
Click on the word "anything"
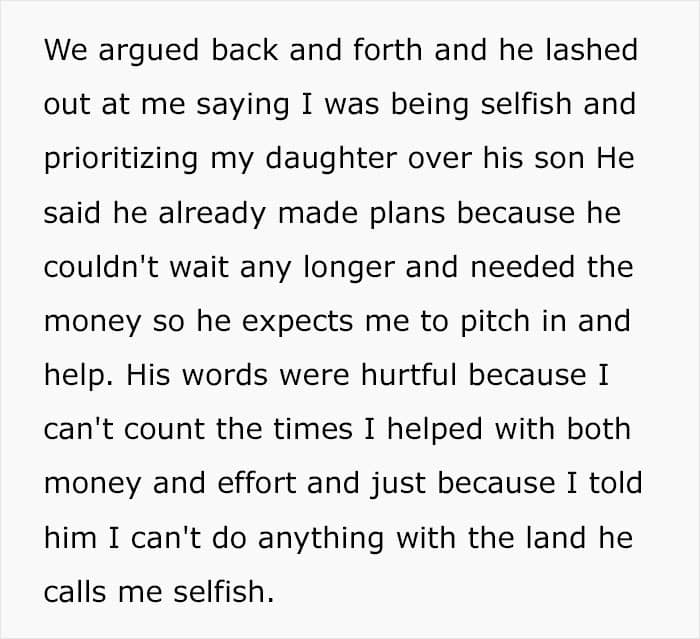[321, 539]
